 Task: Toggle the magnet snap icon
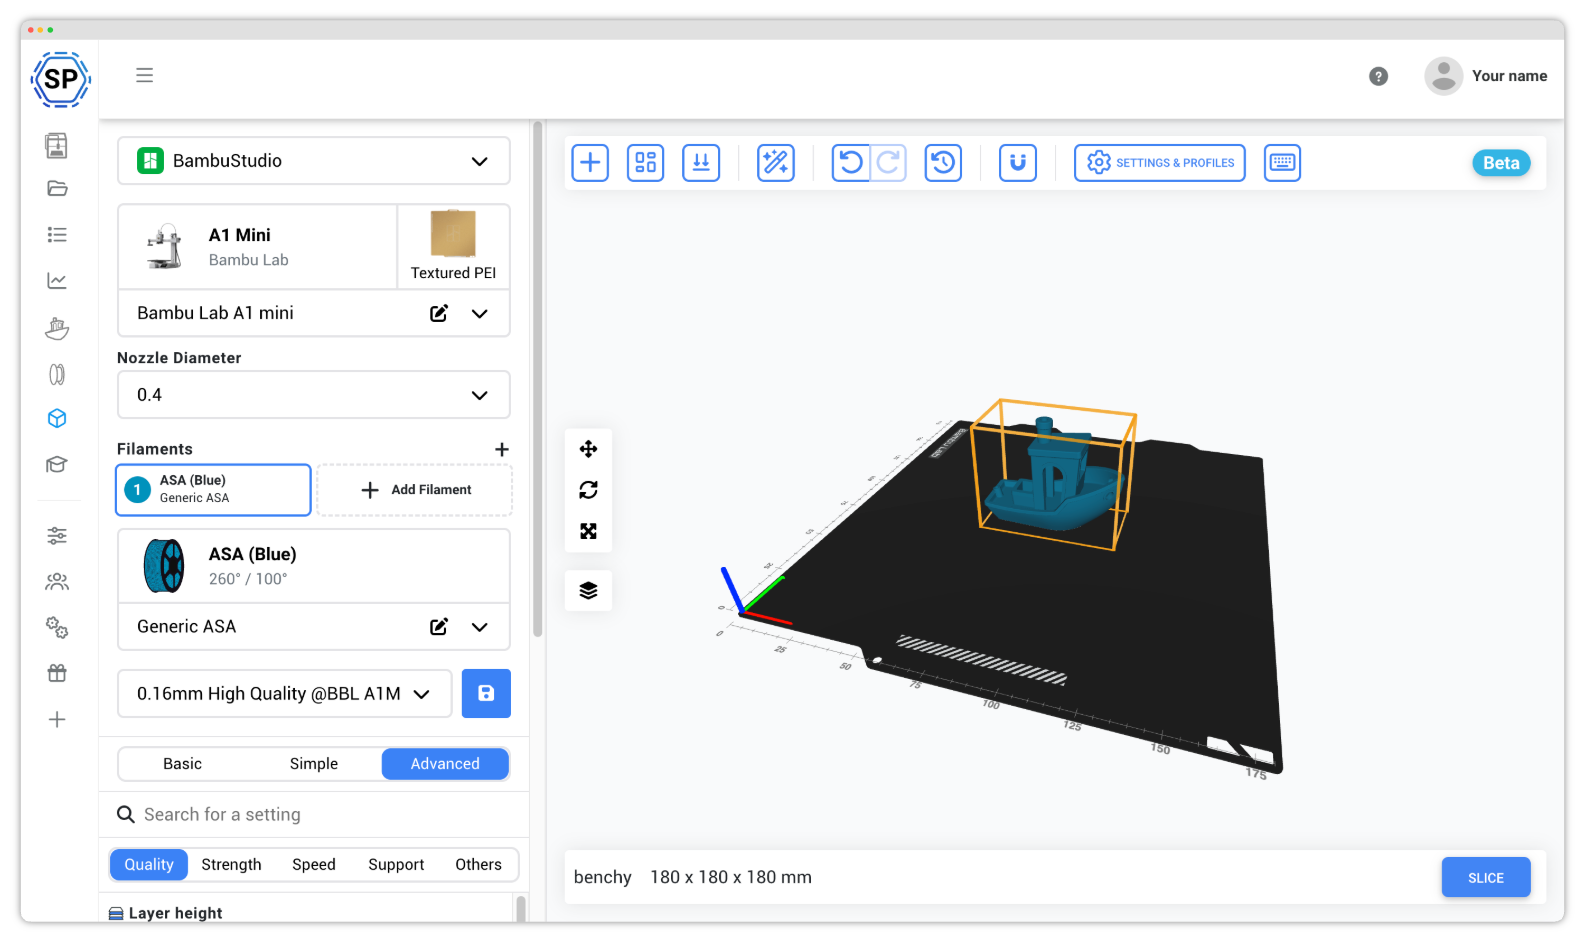point(1018,163)
